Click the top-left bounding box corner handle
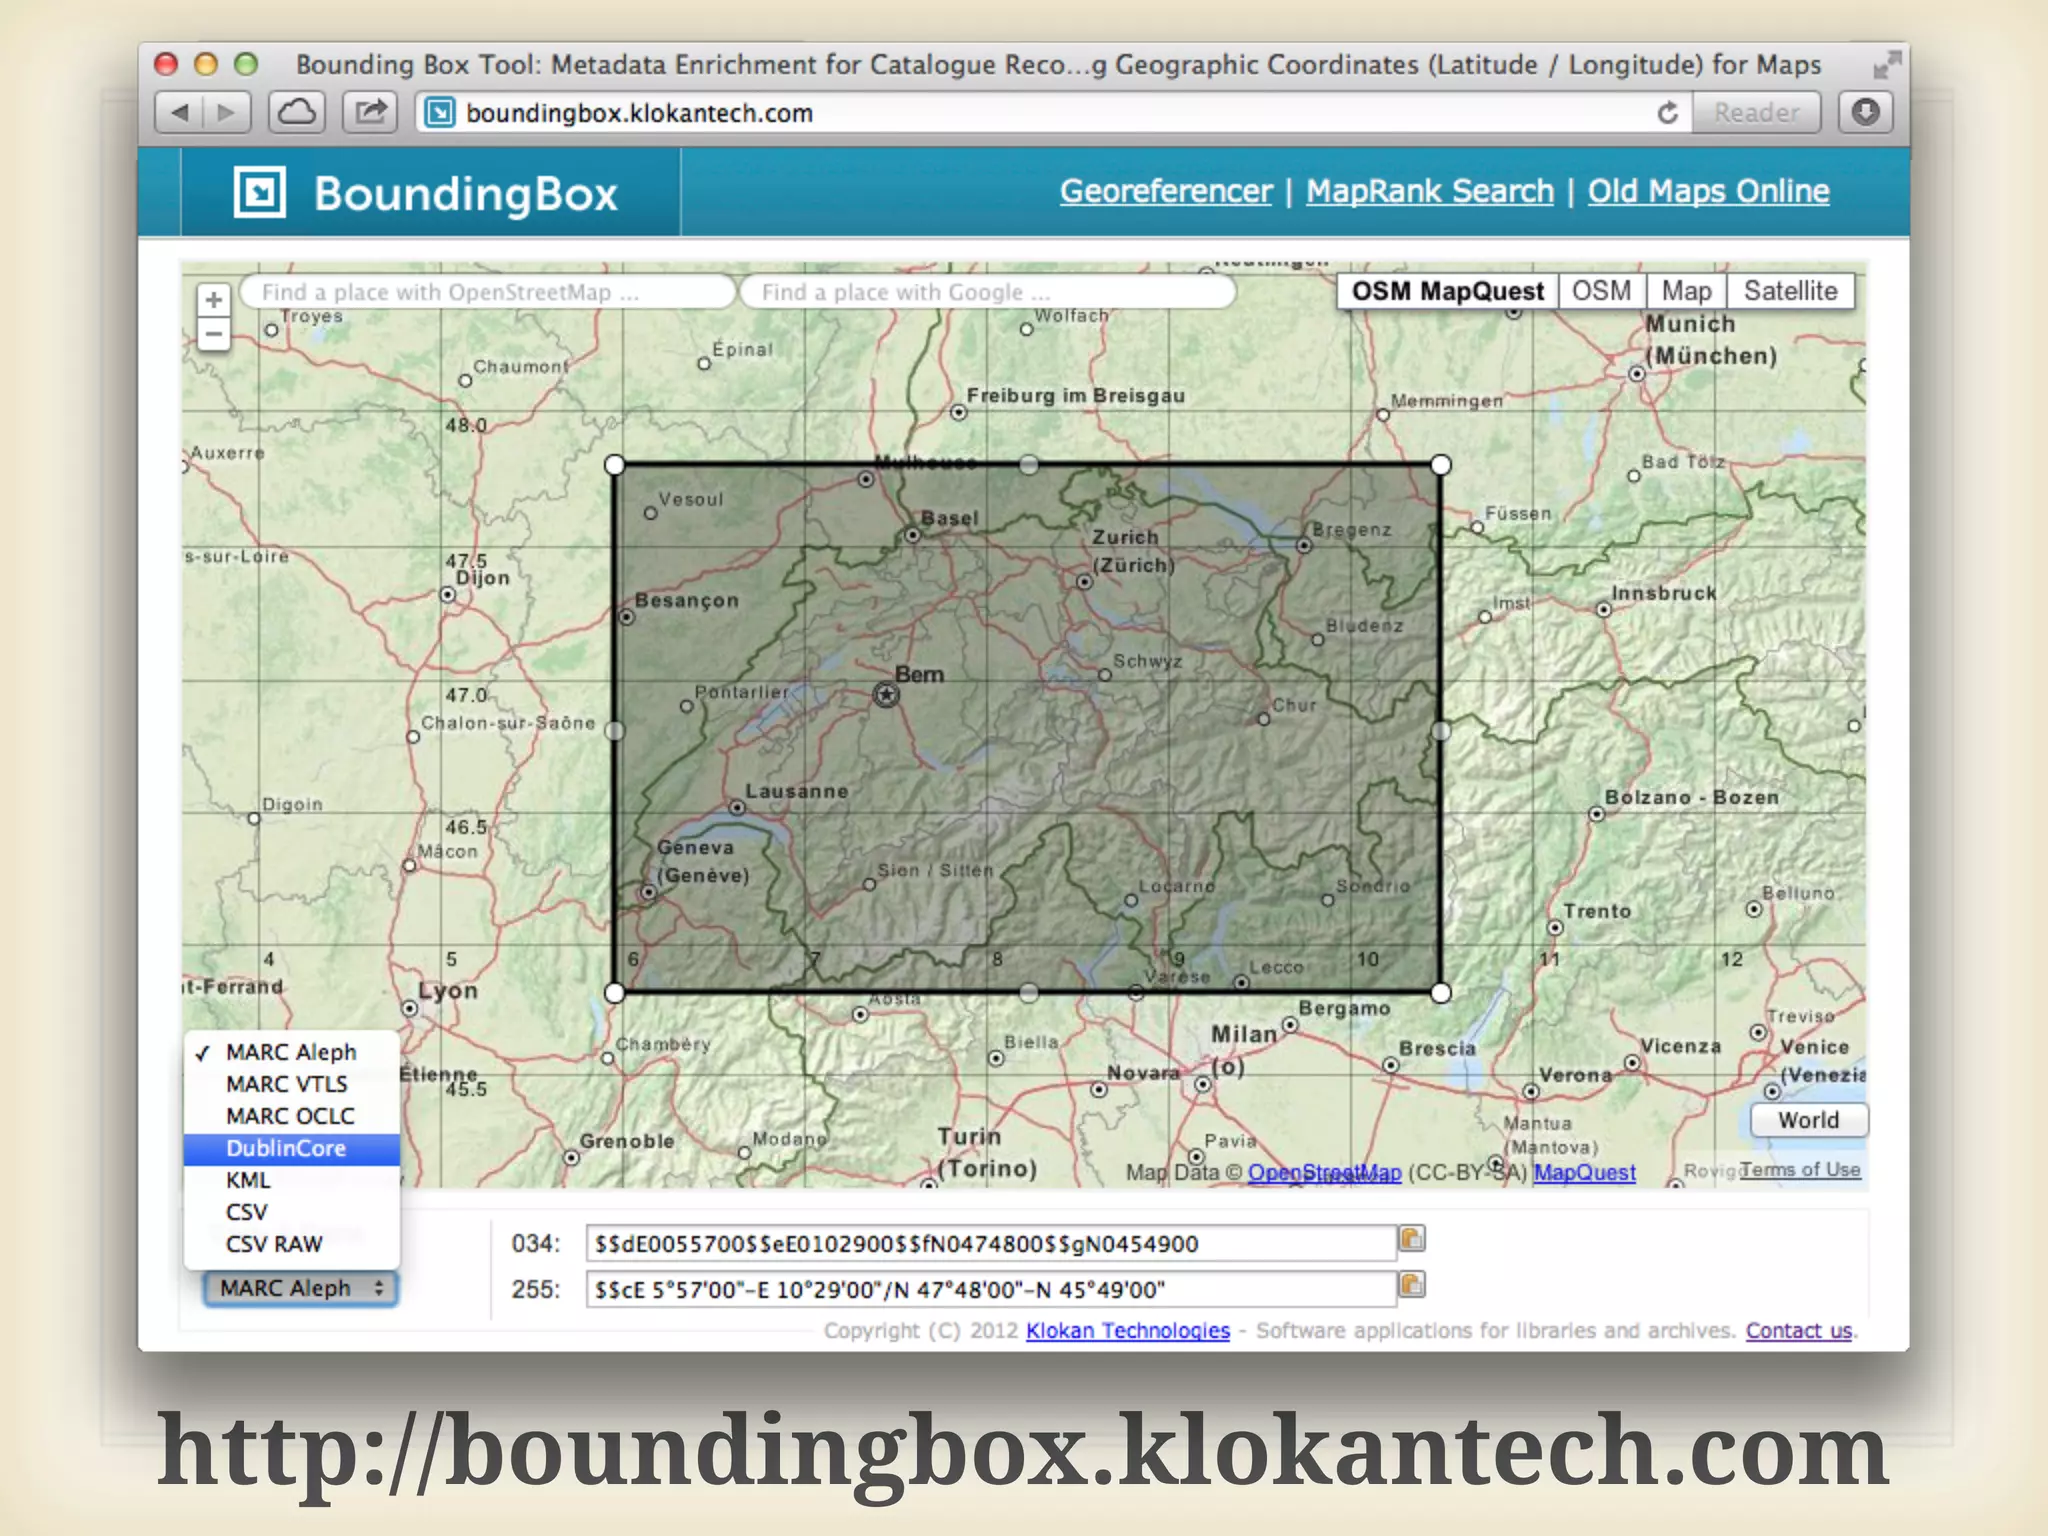 click(x=615, y=465)
